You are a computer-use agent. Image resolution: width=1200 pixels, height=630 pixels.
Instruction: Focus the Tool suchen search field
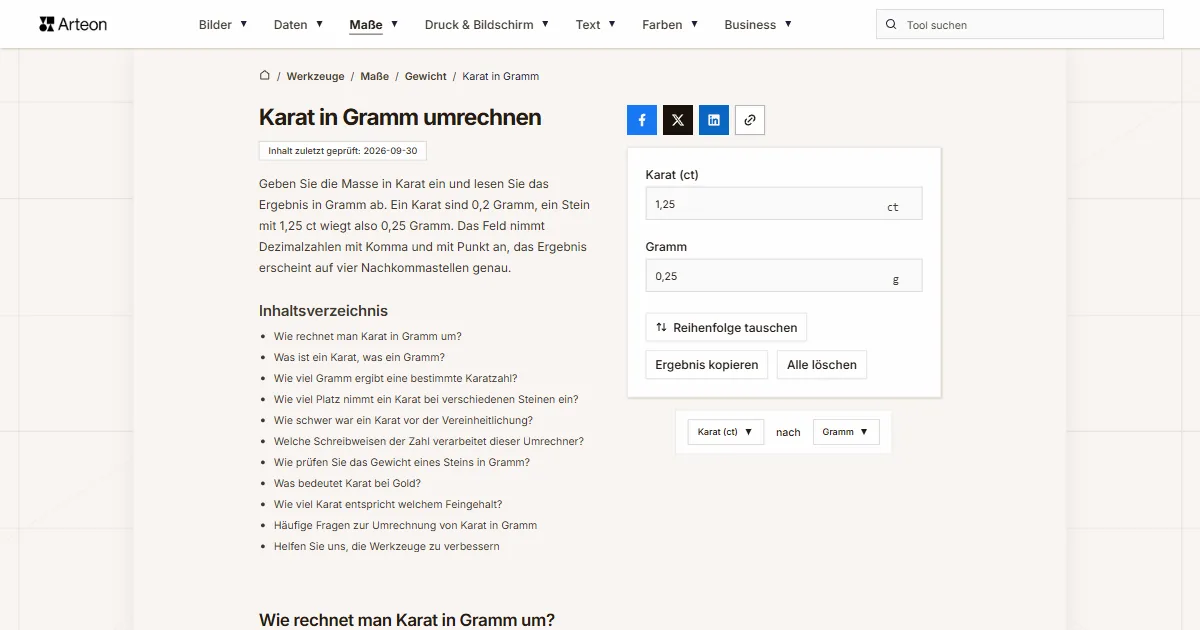[x=1020, y=24]
